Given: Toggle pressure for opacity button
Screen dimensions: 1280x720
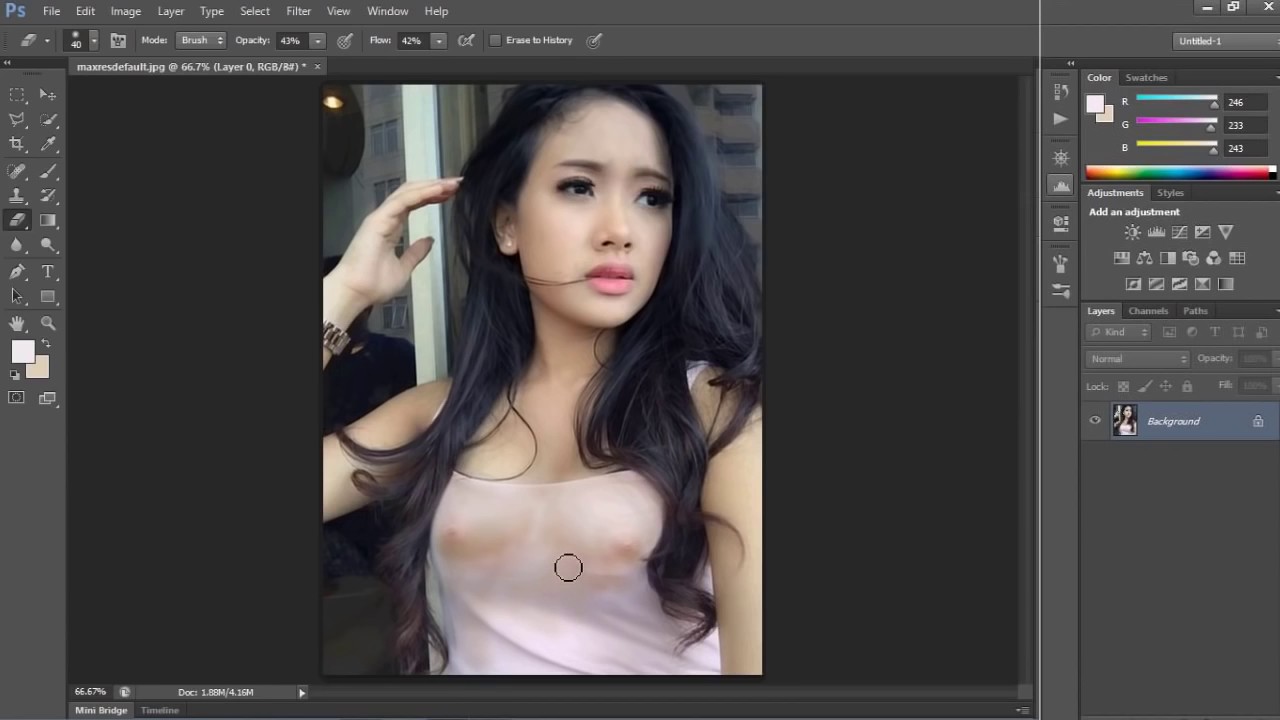Looking at the screenshot, I should (x=345, y=40).
